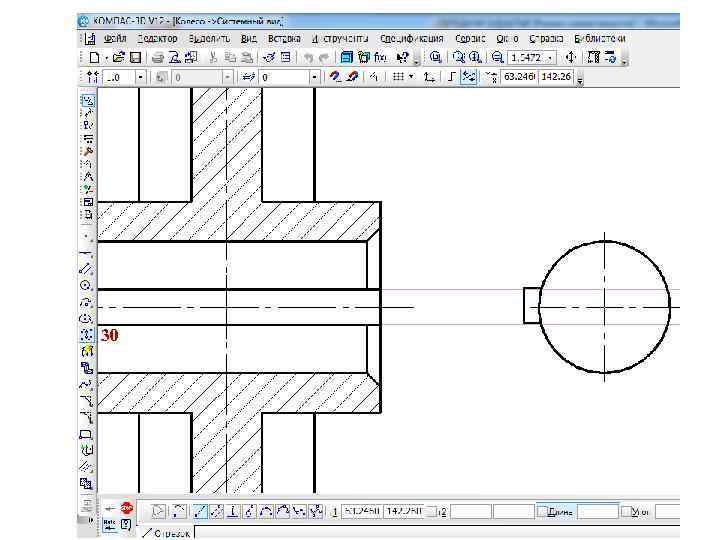Click the Длина value input field
Image resolution: width=720 pixels, height=540 pixels.
click(x=597, y=512)
